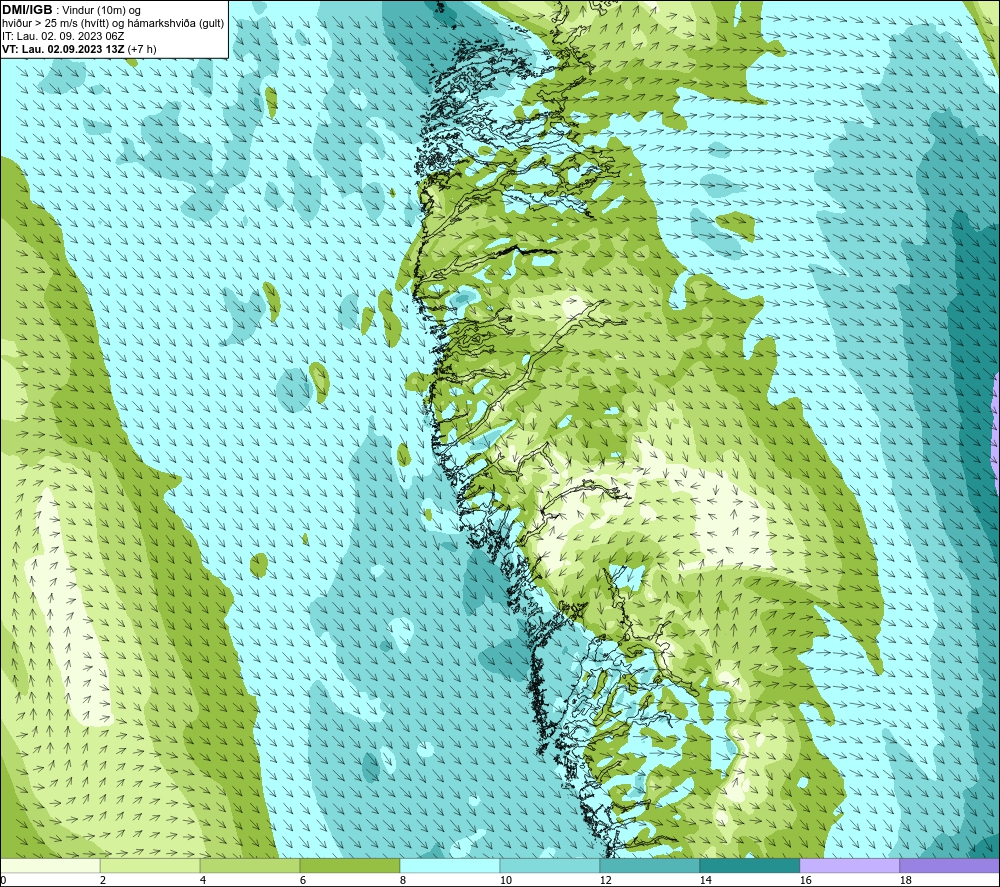Screen dimensions: 1000x887
Task: Click the scale label '6'
Action: (303, 880)
